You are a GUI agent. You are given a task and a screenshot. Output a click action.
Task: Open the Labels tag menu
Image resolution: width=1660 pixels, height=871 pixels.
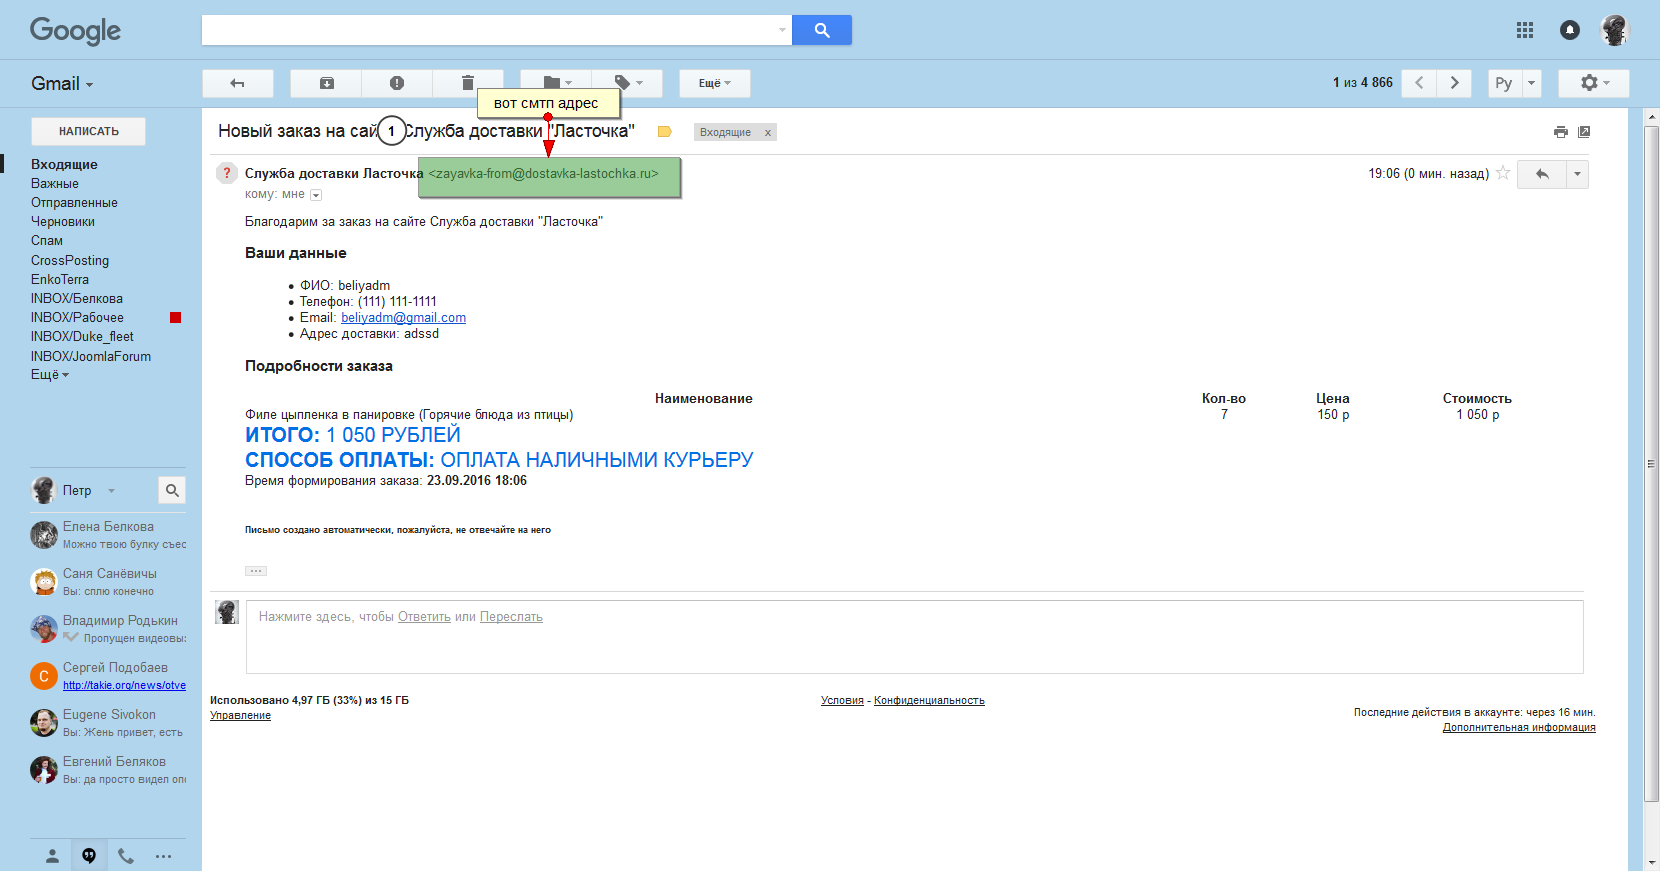(627, 83)
